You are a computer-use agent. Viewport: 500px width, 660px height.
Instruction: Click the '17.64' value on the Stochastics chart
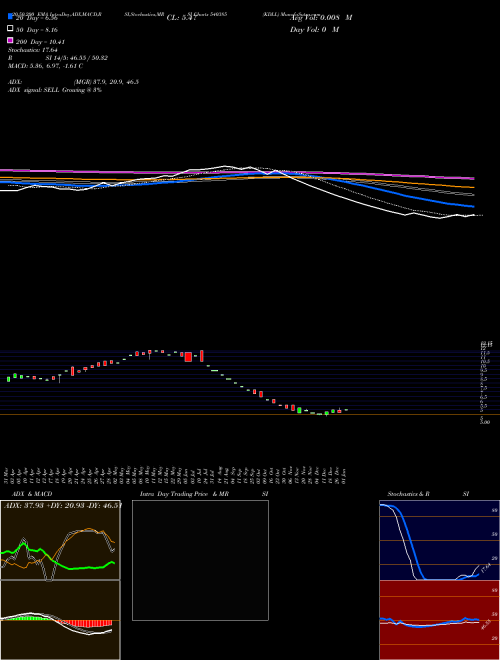point(485,567)
